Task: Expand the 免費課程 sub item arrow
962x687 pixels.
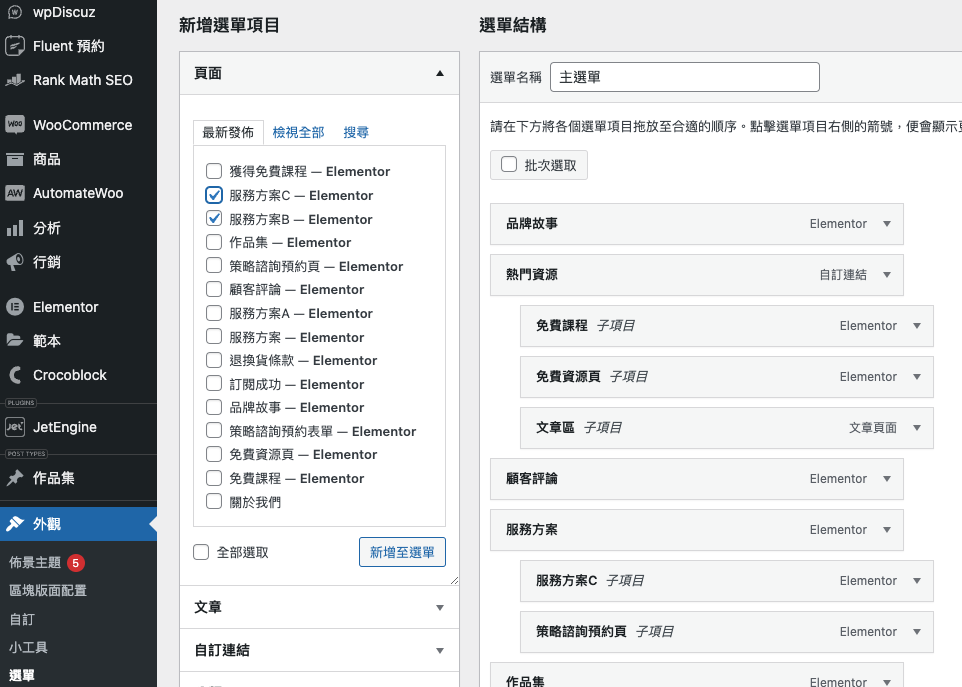Action: 917,326
